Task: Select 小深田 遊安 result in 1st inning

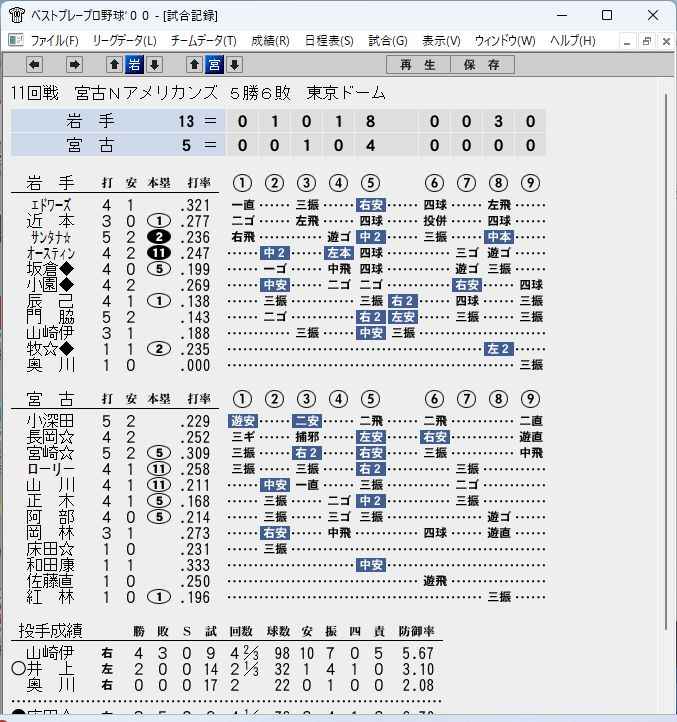Action: point(243,421)
